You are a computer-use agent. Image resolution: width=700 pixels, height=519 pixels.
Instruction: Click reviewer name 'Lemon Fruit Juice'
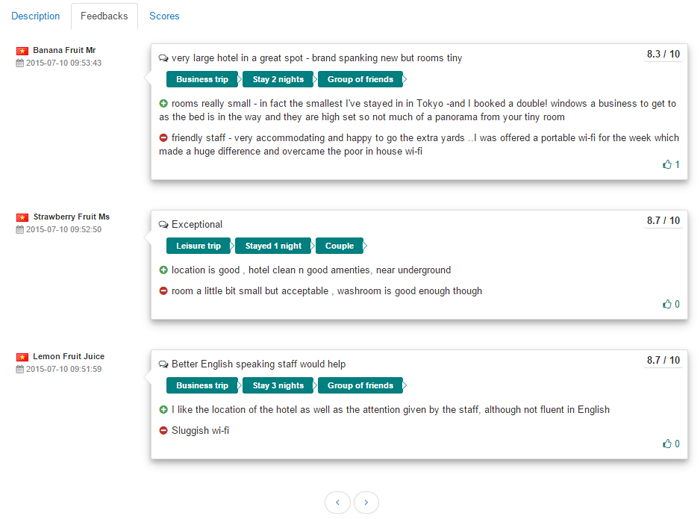tap(69, 357)
